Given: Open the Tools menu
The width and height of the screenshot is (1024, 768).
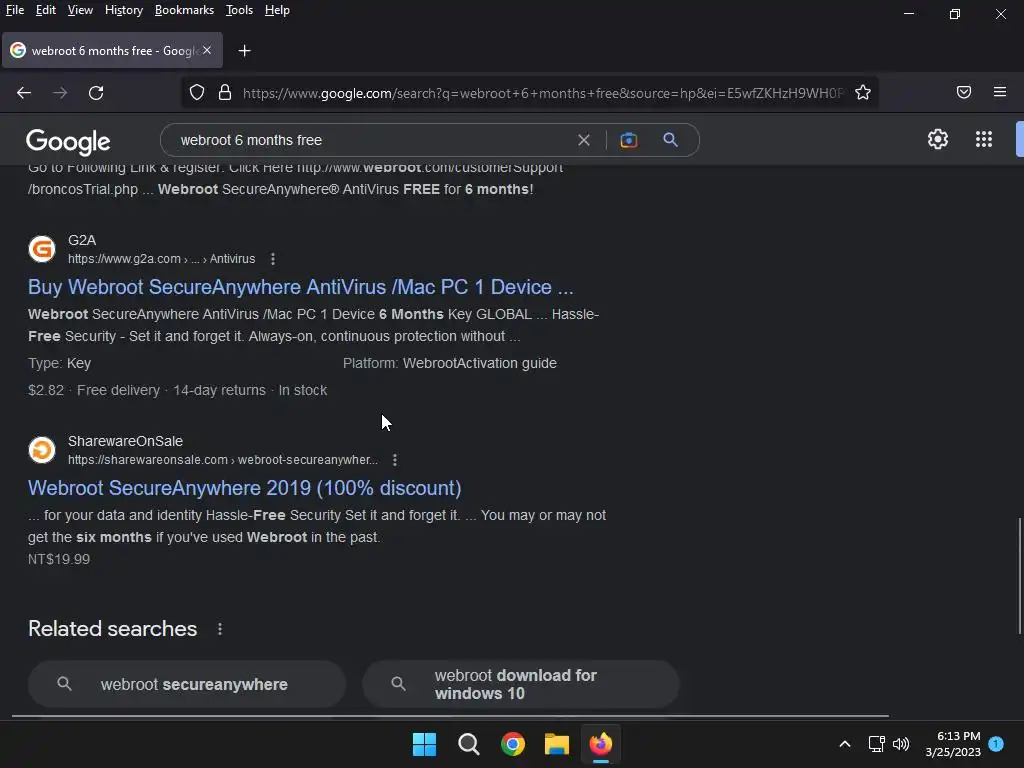Looking at the screenshot, I should tap(239, 10).
